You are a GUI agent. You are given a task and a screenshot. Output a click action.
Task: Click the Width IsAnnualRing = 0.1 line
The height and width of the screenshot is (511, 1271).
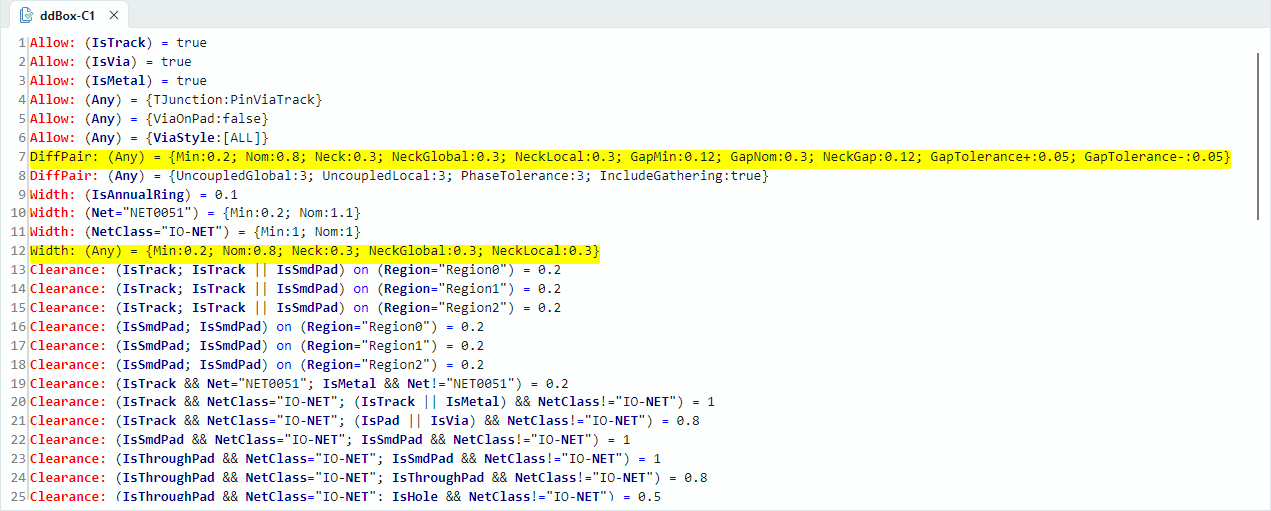(x=134, y=195)
